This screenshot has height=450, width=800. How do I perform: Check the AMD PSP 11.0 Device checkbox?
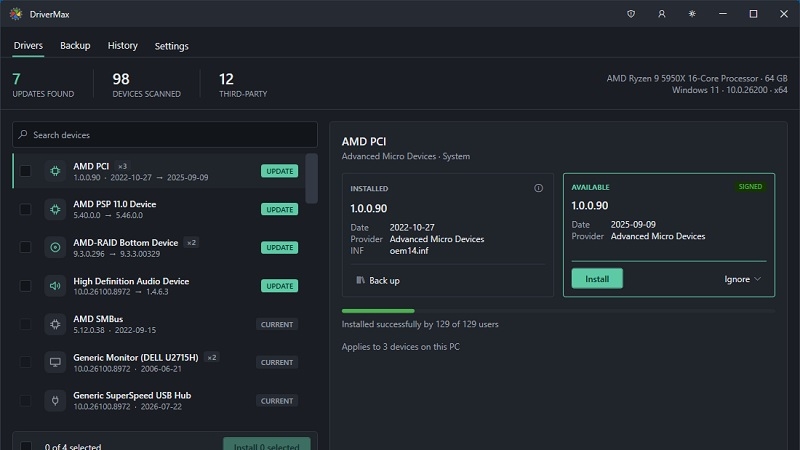tap(25, 209)
